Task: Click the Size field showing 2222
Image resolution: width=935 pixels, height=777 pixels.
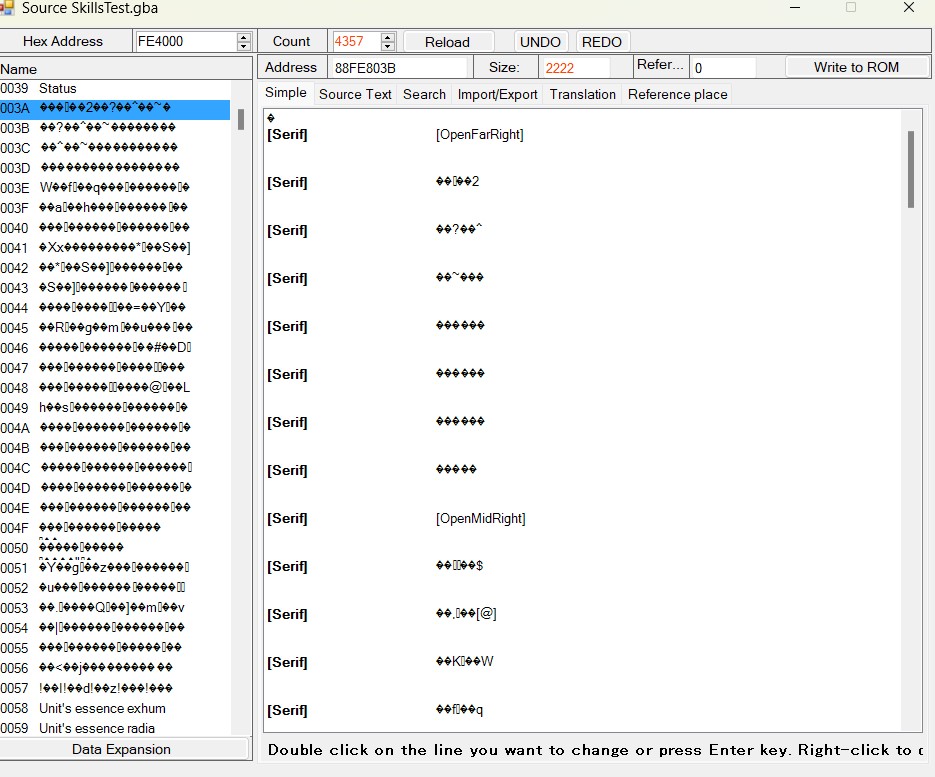Action: [575, 67]
